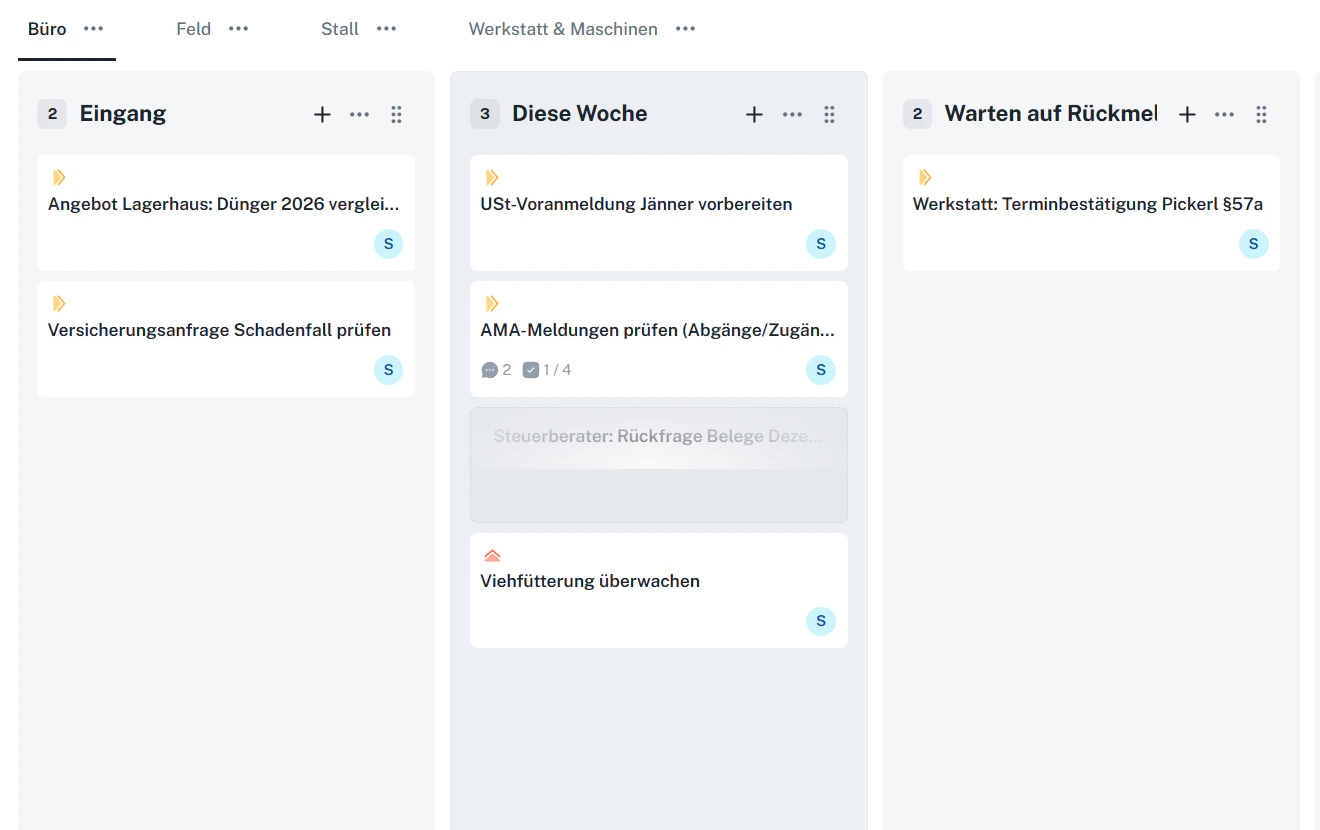Add a card to Warten auf Rückmeldung column
This screenshot has height=830, width=1320.
tap(1187, 114)
